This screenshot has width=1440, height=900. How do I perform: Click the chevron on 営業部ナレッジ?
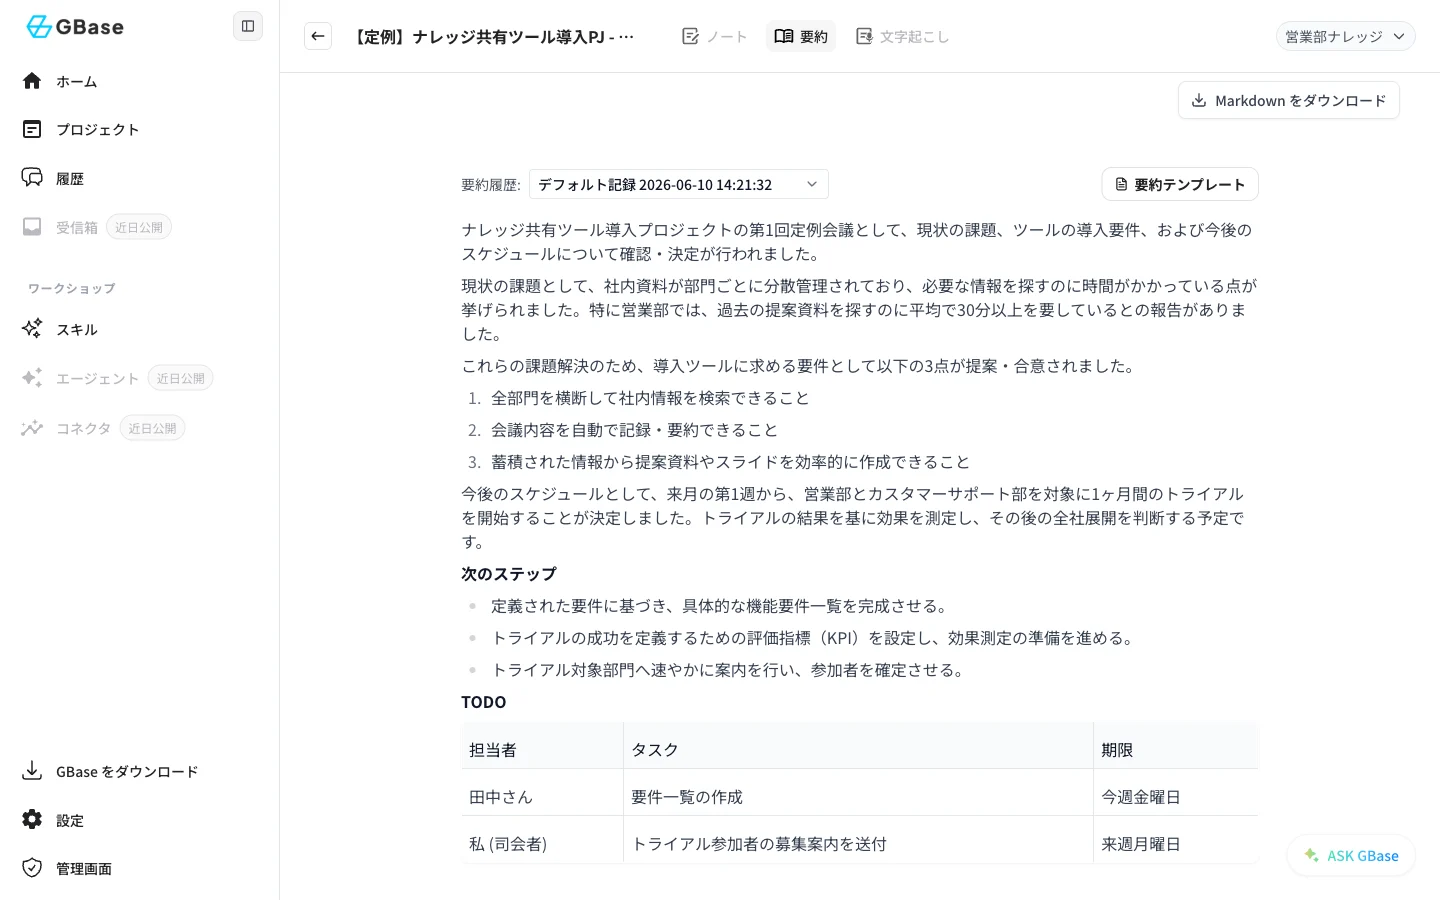click(x=1399, y=36)
